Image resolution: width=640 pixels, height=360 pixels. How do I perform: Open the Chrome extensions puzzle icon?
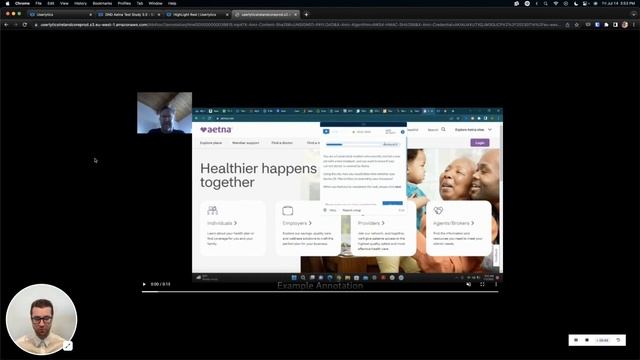pyautogui.click(x=606, y=25)
